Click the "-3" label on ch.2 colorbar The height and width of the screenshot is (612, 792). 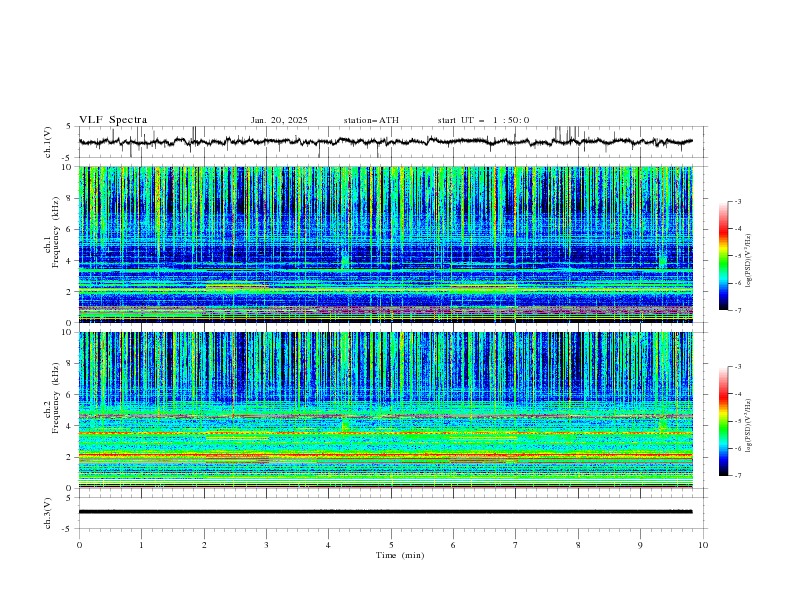click(x=737, y=367)
